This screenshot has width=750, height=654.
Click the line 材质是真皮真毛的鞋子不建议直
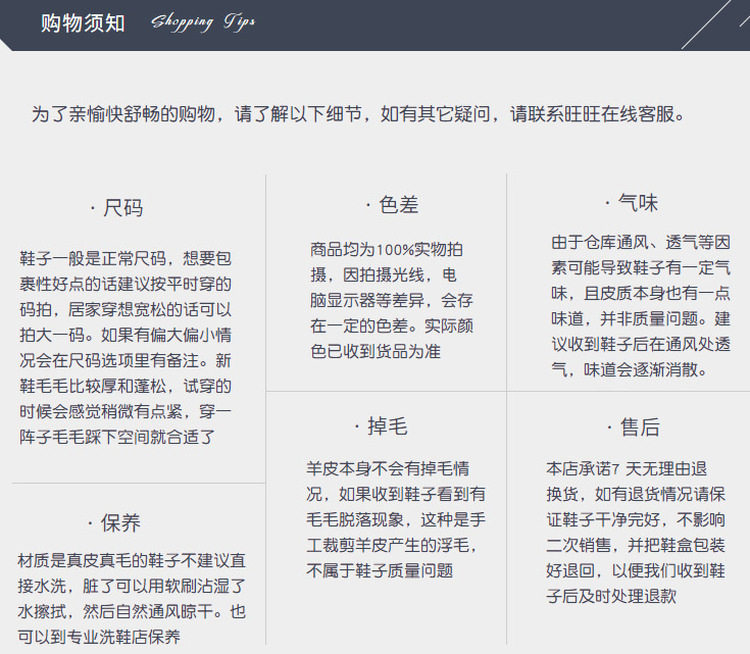click(132, 560)
